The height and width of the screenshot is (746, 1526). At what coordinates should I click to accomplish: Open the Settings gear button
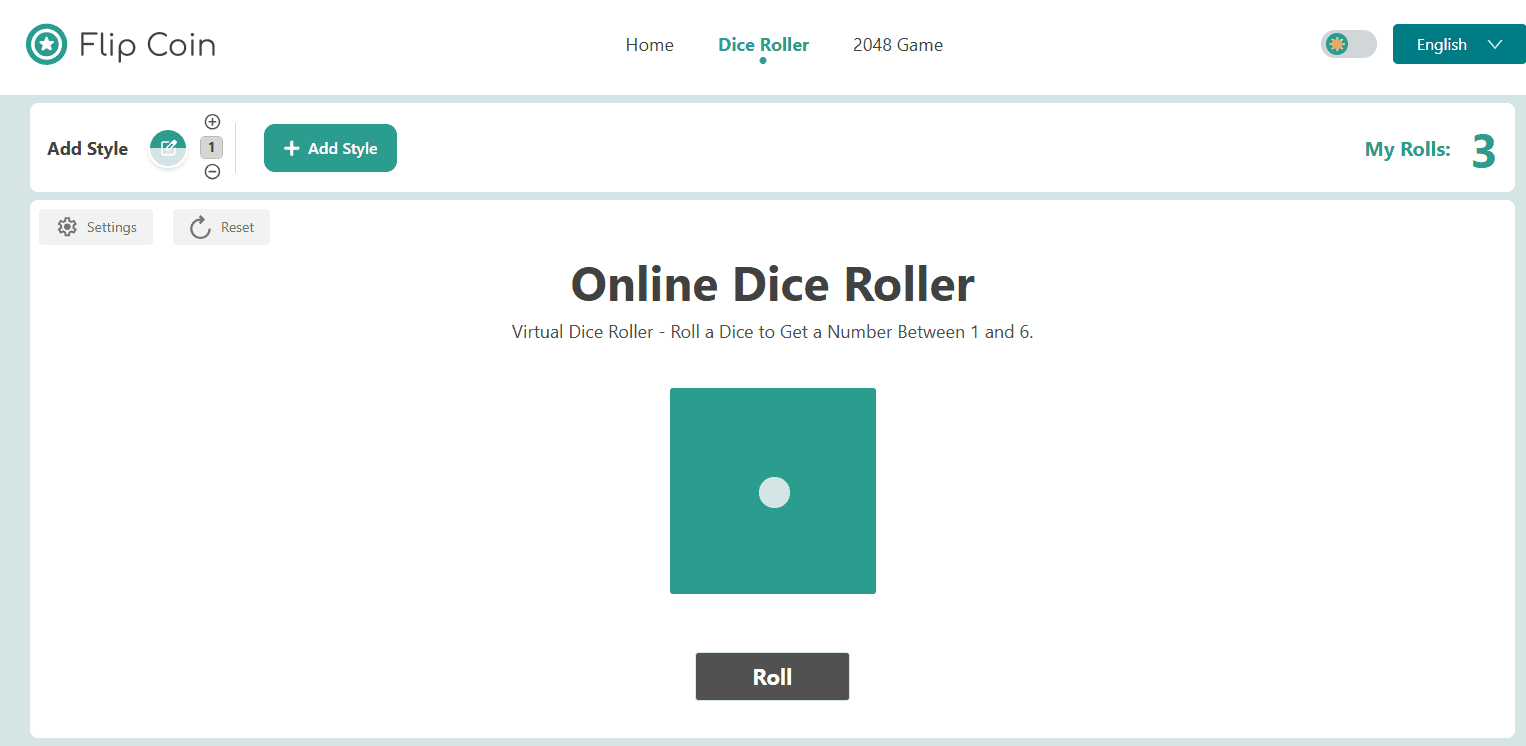pos(96,227)
